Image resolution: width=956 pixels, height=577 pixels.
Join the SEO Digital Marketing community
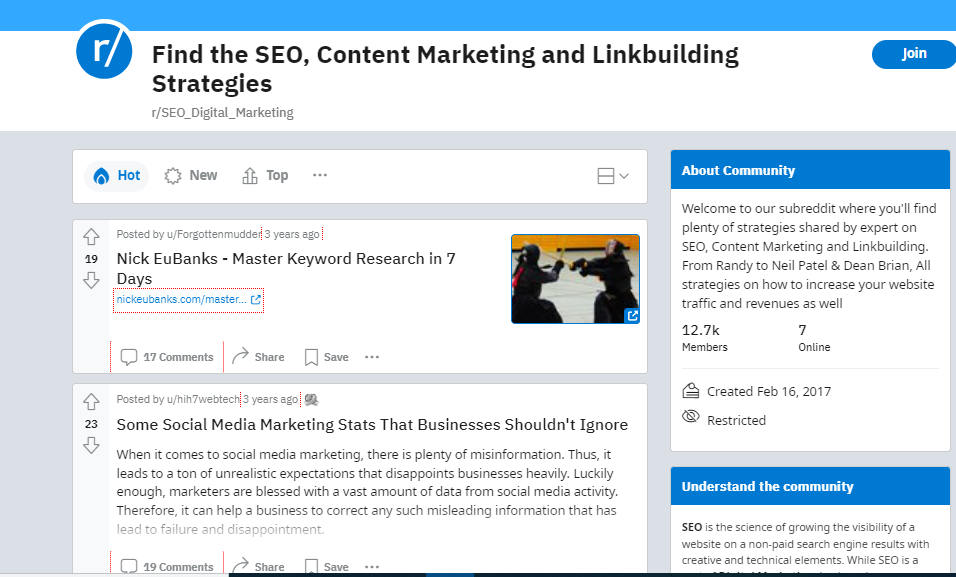tap(913, 54)
